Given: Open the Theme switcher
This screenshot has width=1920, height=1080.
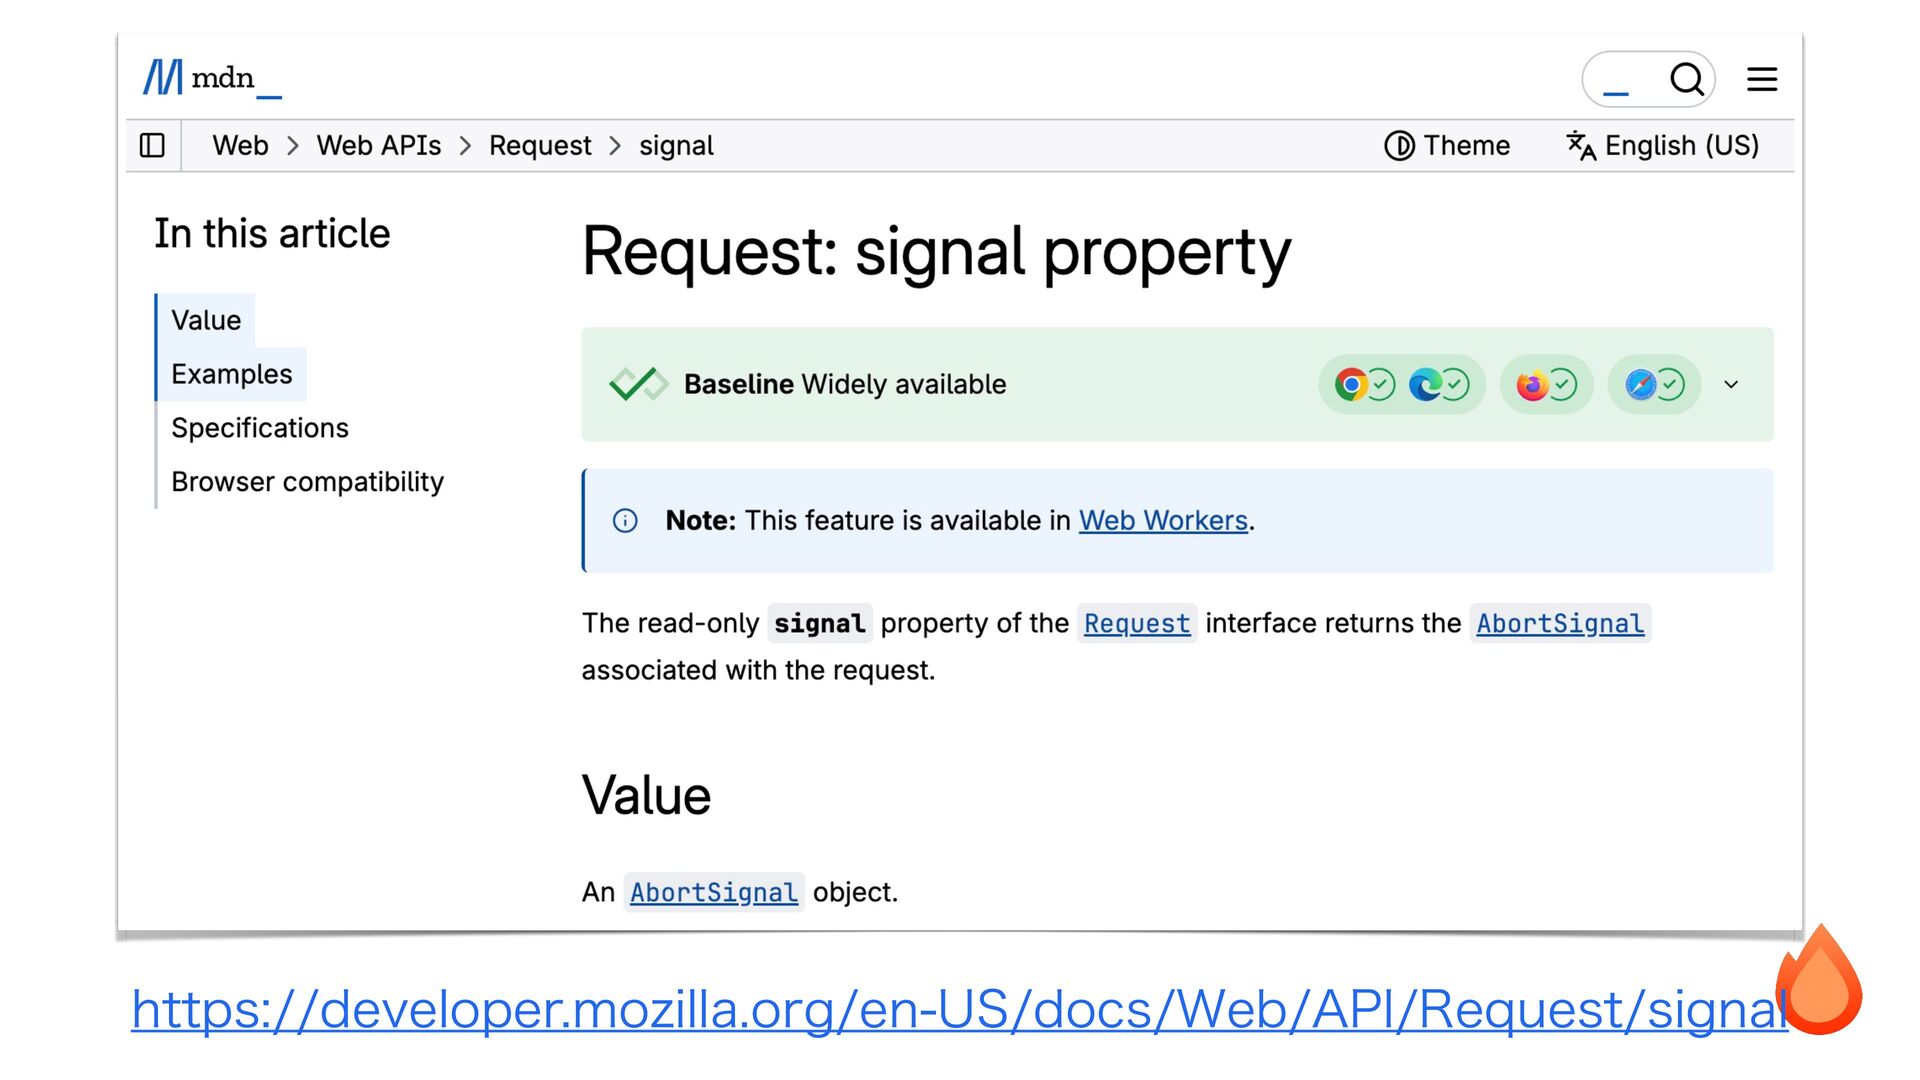Looking at the screenshot, I should click(x=1447, y=146).
